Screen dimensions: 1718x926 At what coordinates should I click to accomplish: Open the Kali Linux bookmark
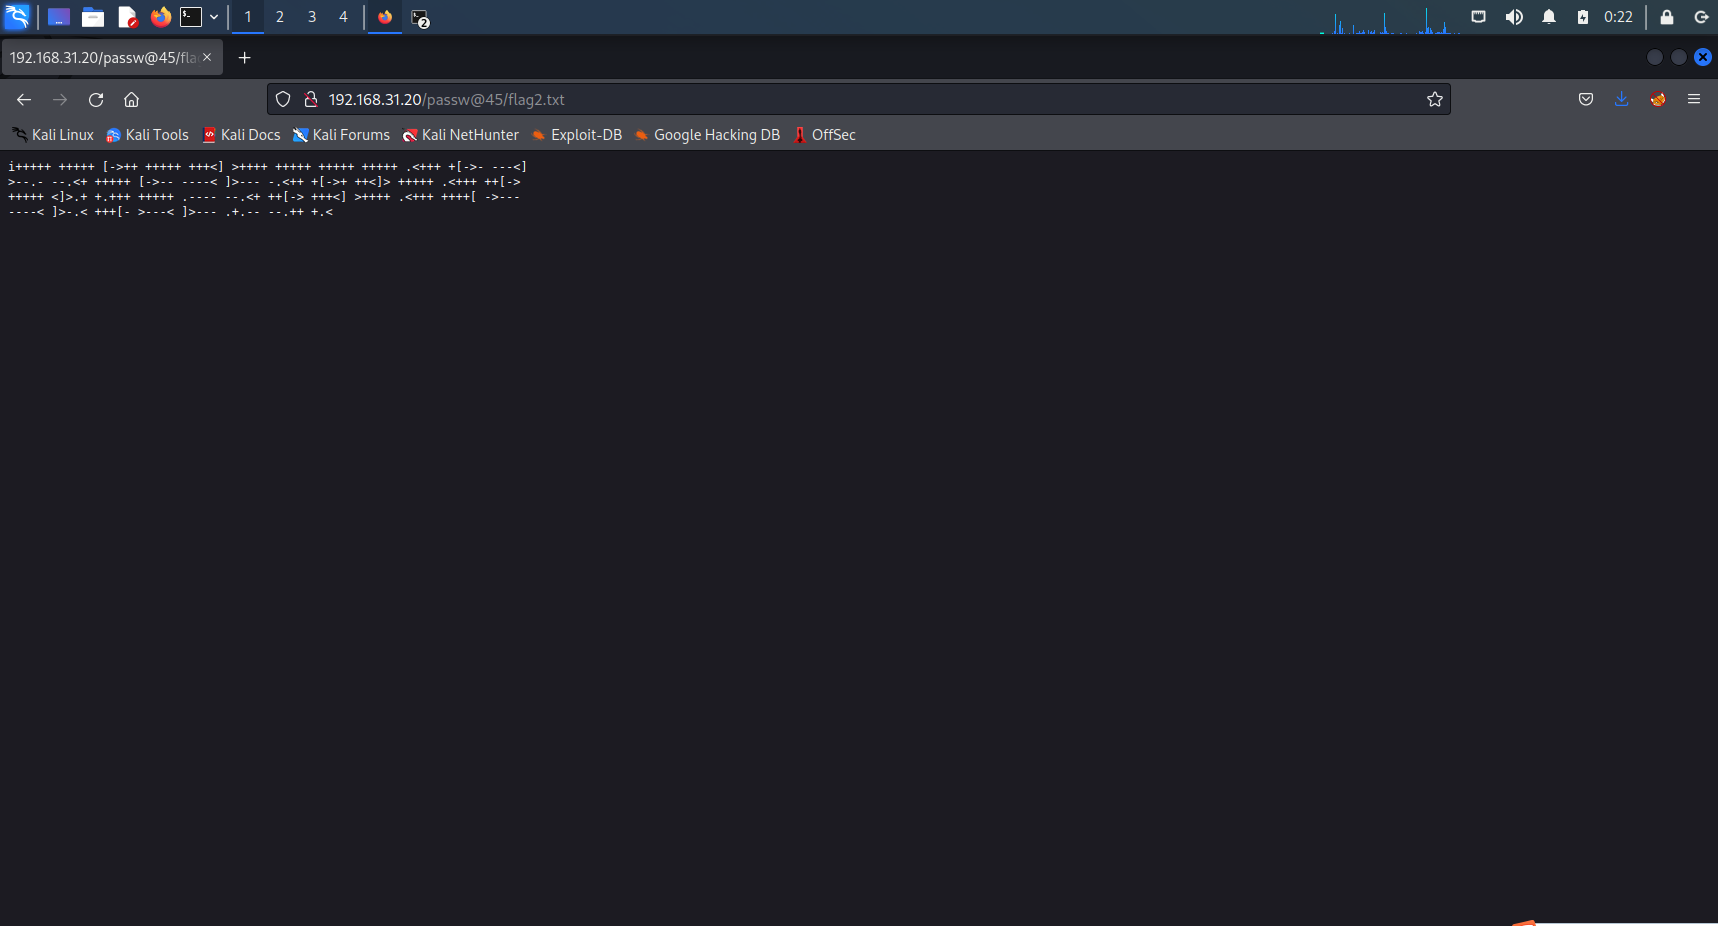[53, 135]
